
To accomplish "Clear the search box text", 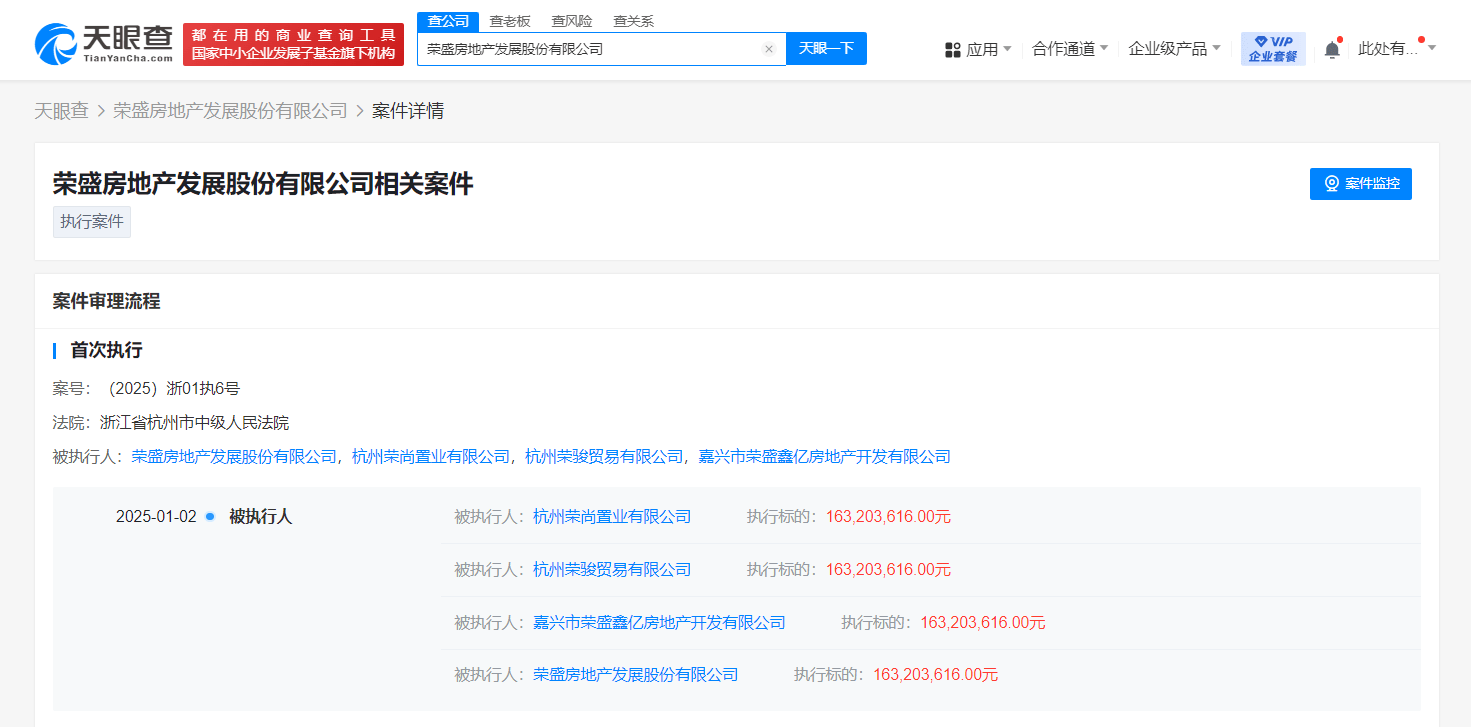I will tap(768, 49).
